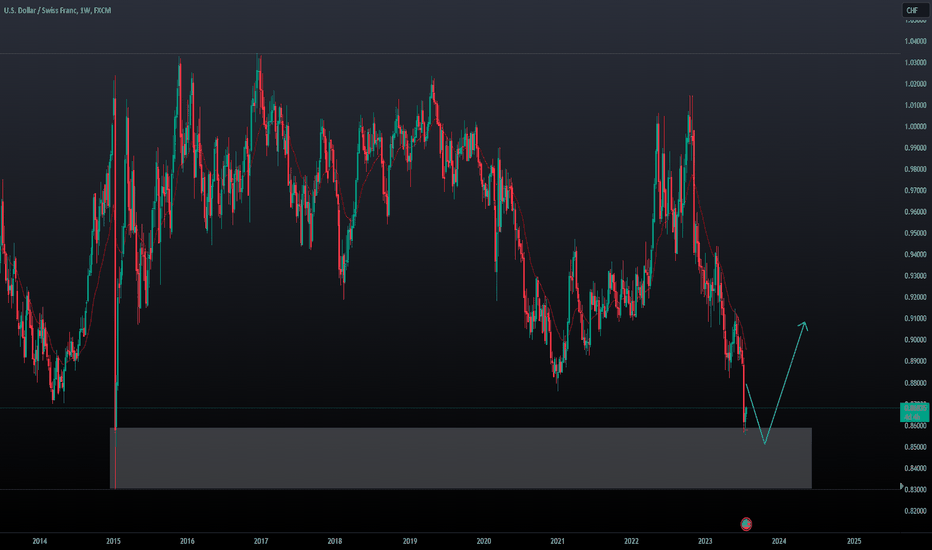
Task: Click the 2024 label on the time axis
Action: (779, 541)
